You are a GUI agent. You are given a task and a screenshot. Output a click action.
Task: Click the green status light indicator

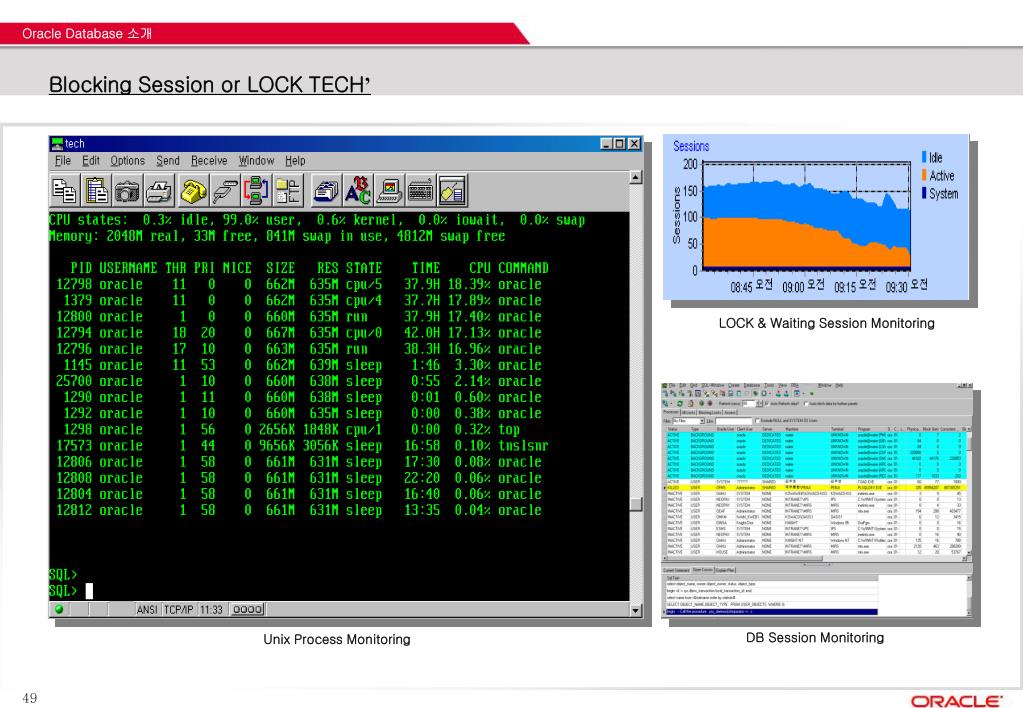pyautogui.click(x=59, y=609)
